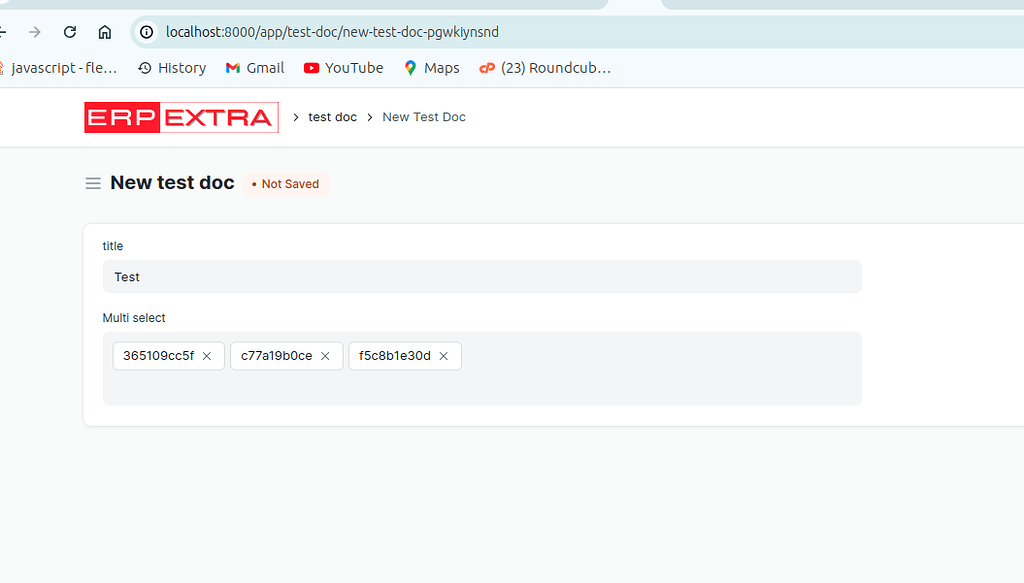Click the YouTube icon in bookmarks bar
This screenshot has width=1024, height=583.
(x=315, y=67)
